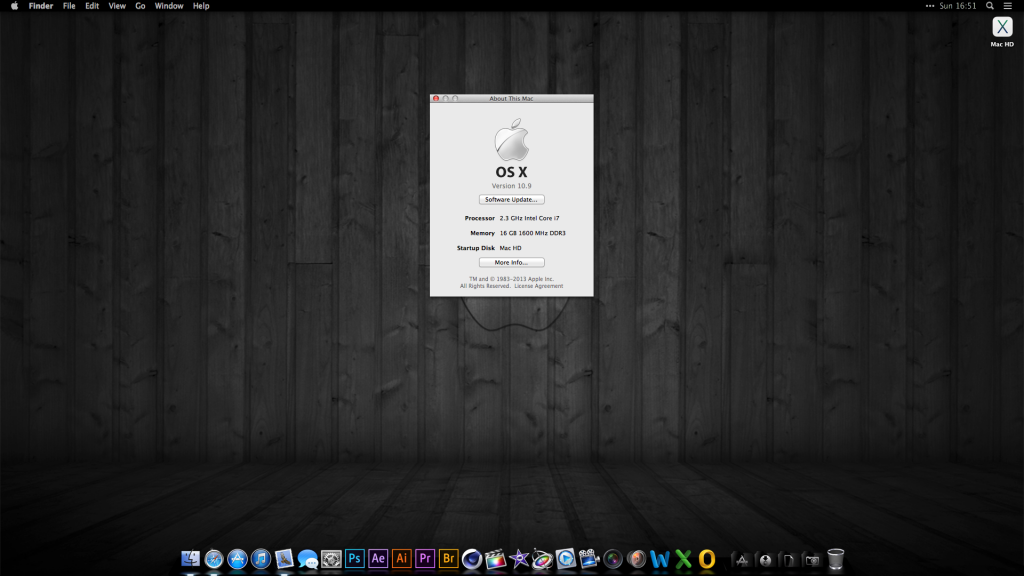The height and width of the screenshot is (576, 1024).
Task: Open the Mac App Store dock icon
Action: point(237,559)
